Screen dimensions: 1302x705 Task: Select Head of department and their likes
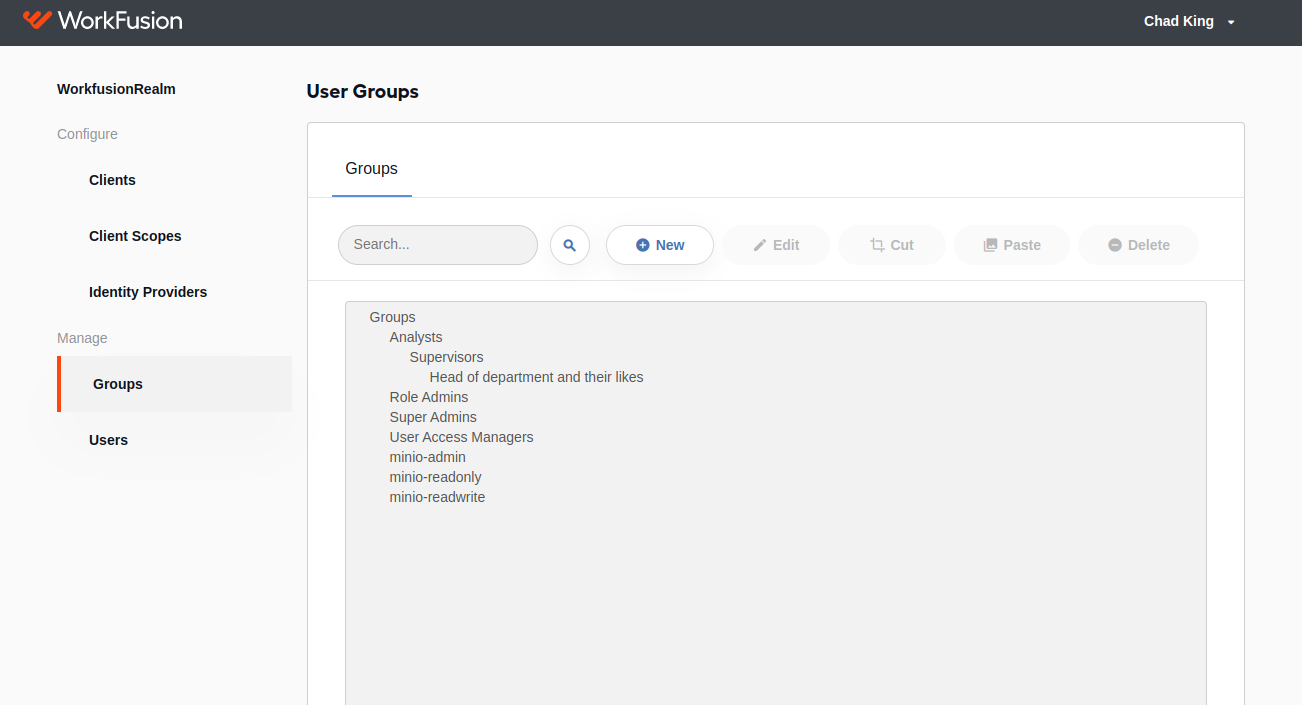tap(536, 377)
